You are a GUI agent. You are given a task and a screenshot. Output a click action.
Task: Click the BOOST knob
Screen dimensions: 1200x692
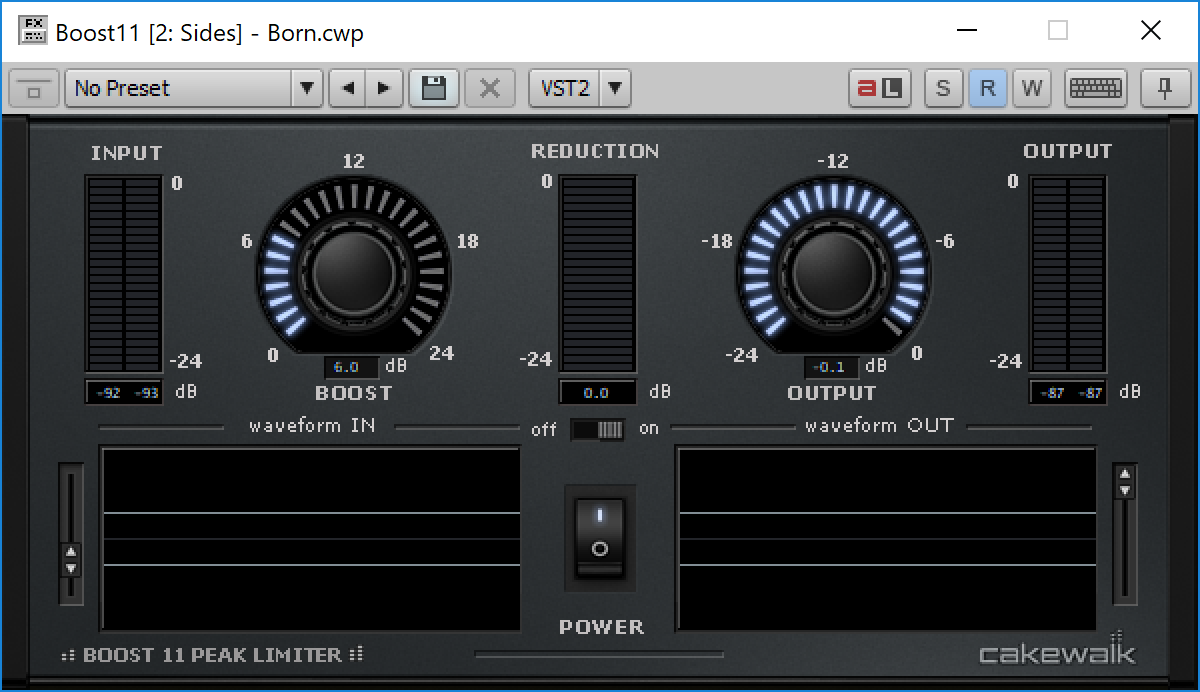(353, 267)
